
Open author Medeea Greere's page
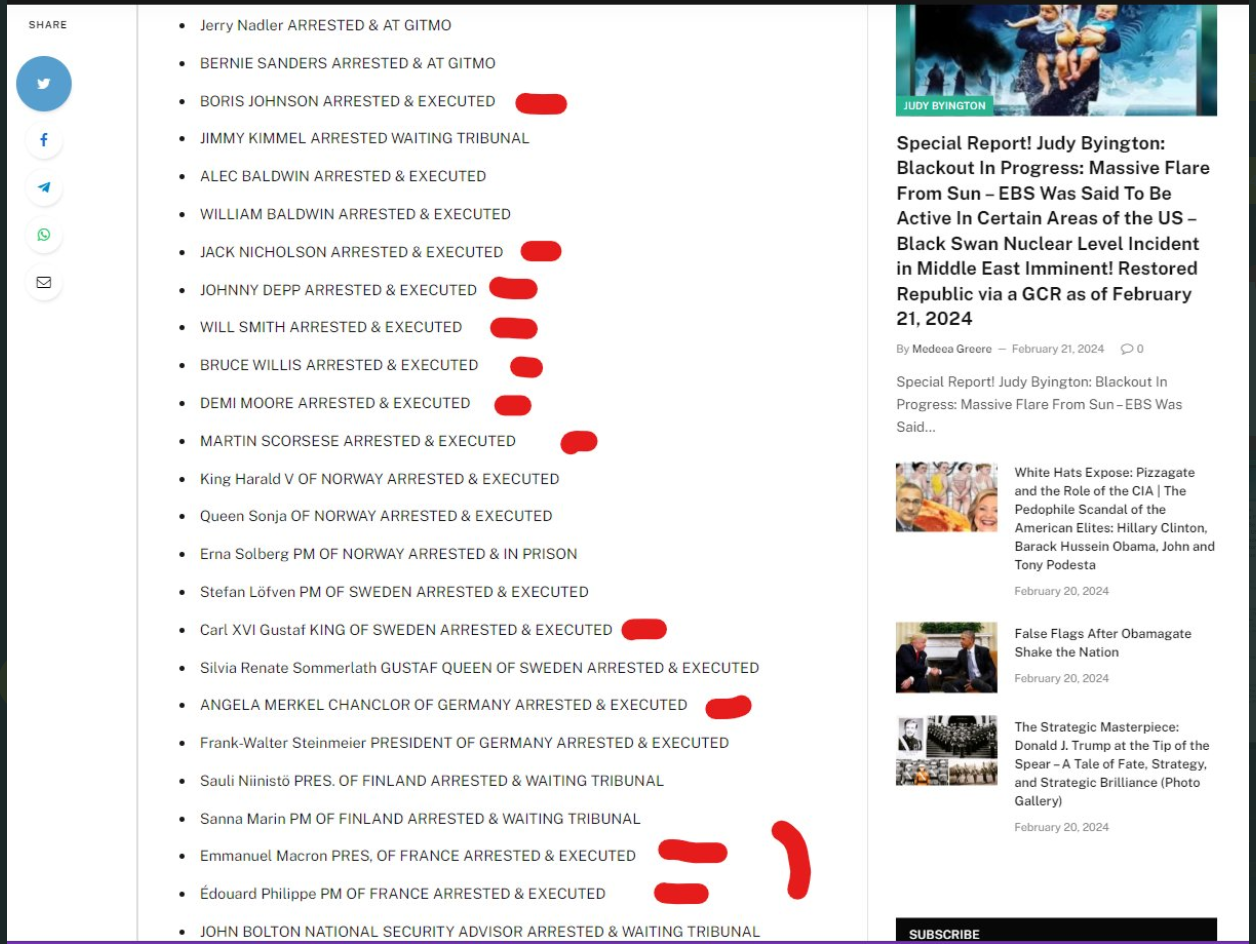(952, 349)
